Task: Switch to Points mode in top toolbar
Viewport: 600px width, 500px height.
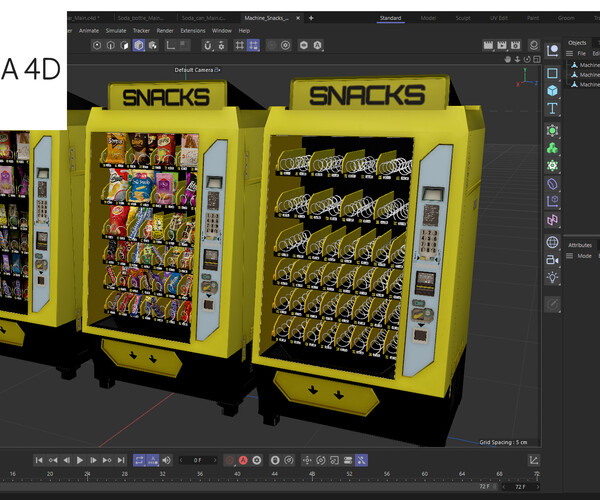Action: [97, 46]
